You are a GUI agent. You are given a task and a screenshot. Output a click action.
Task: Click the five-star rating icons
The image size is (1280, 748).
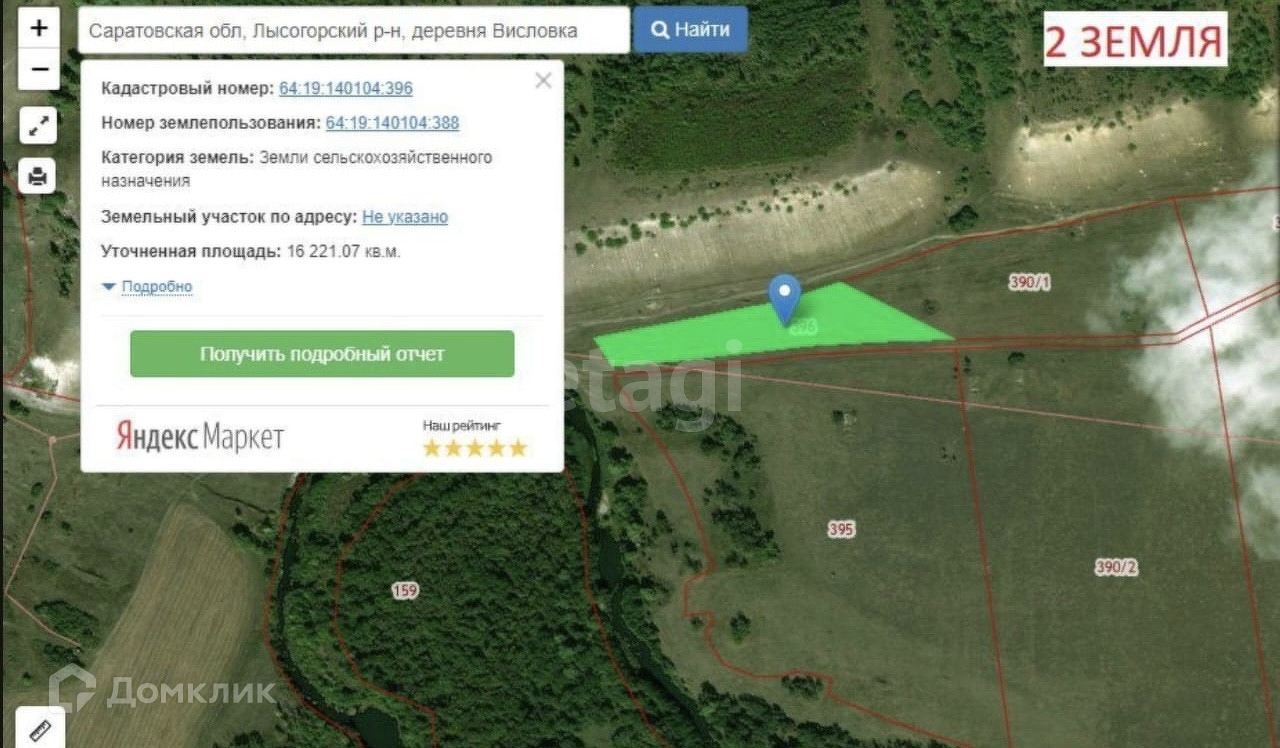pos(475,448)
